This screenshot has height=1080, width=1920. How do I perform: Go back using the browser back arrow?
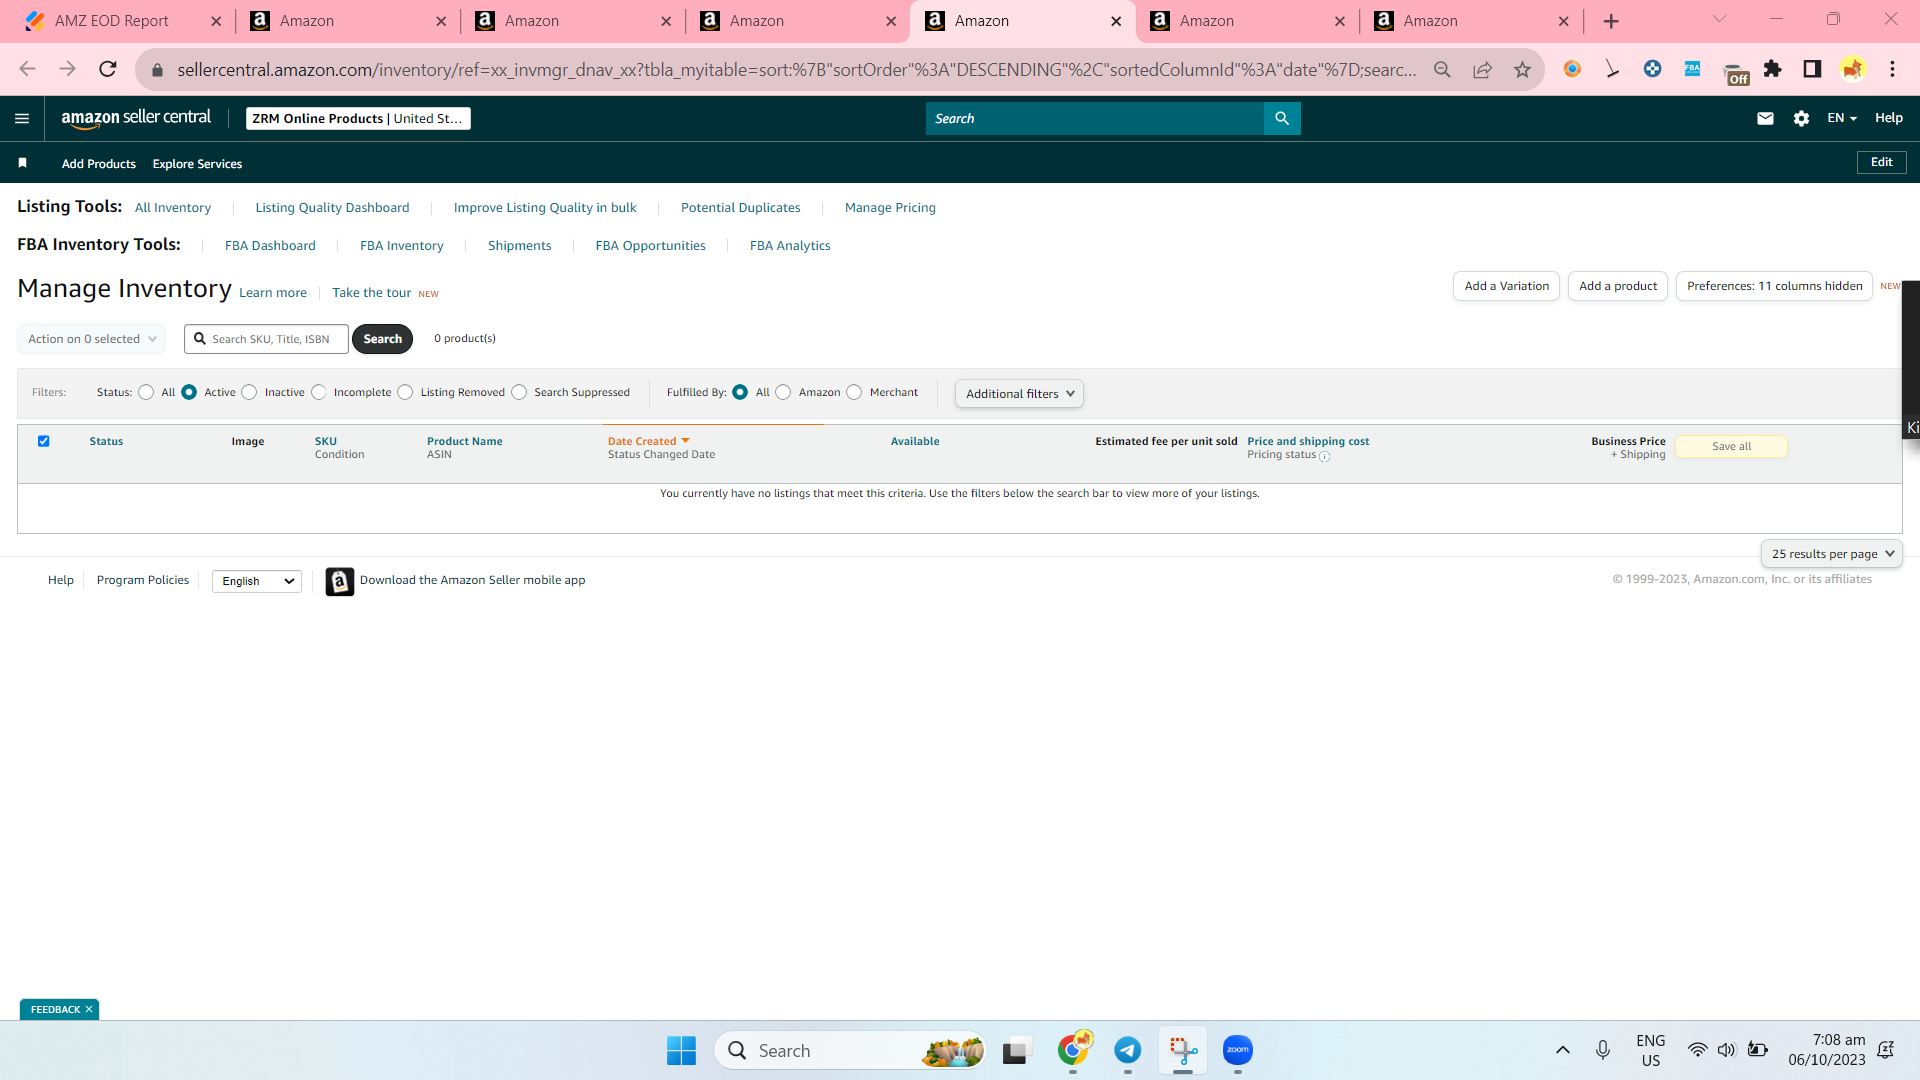[27, 69]
